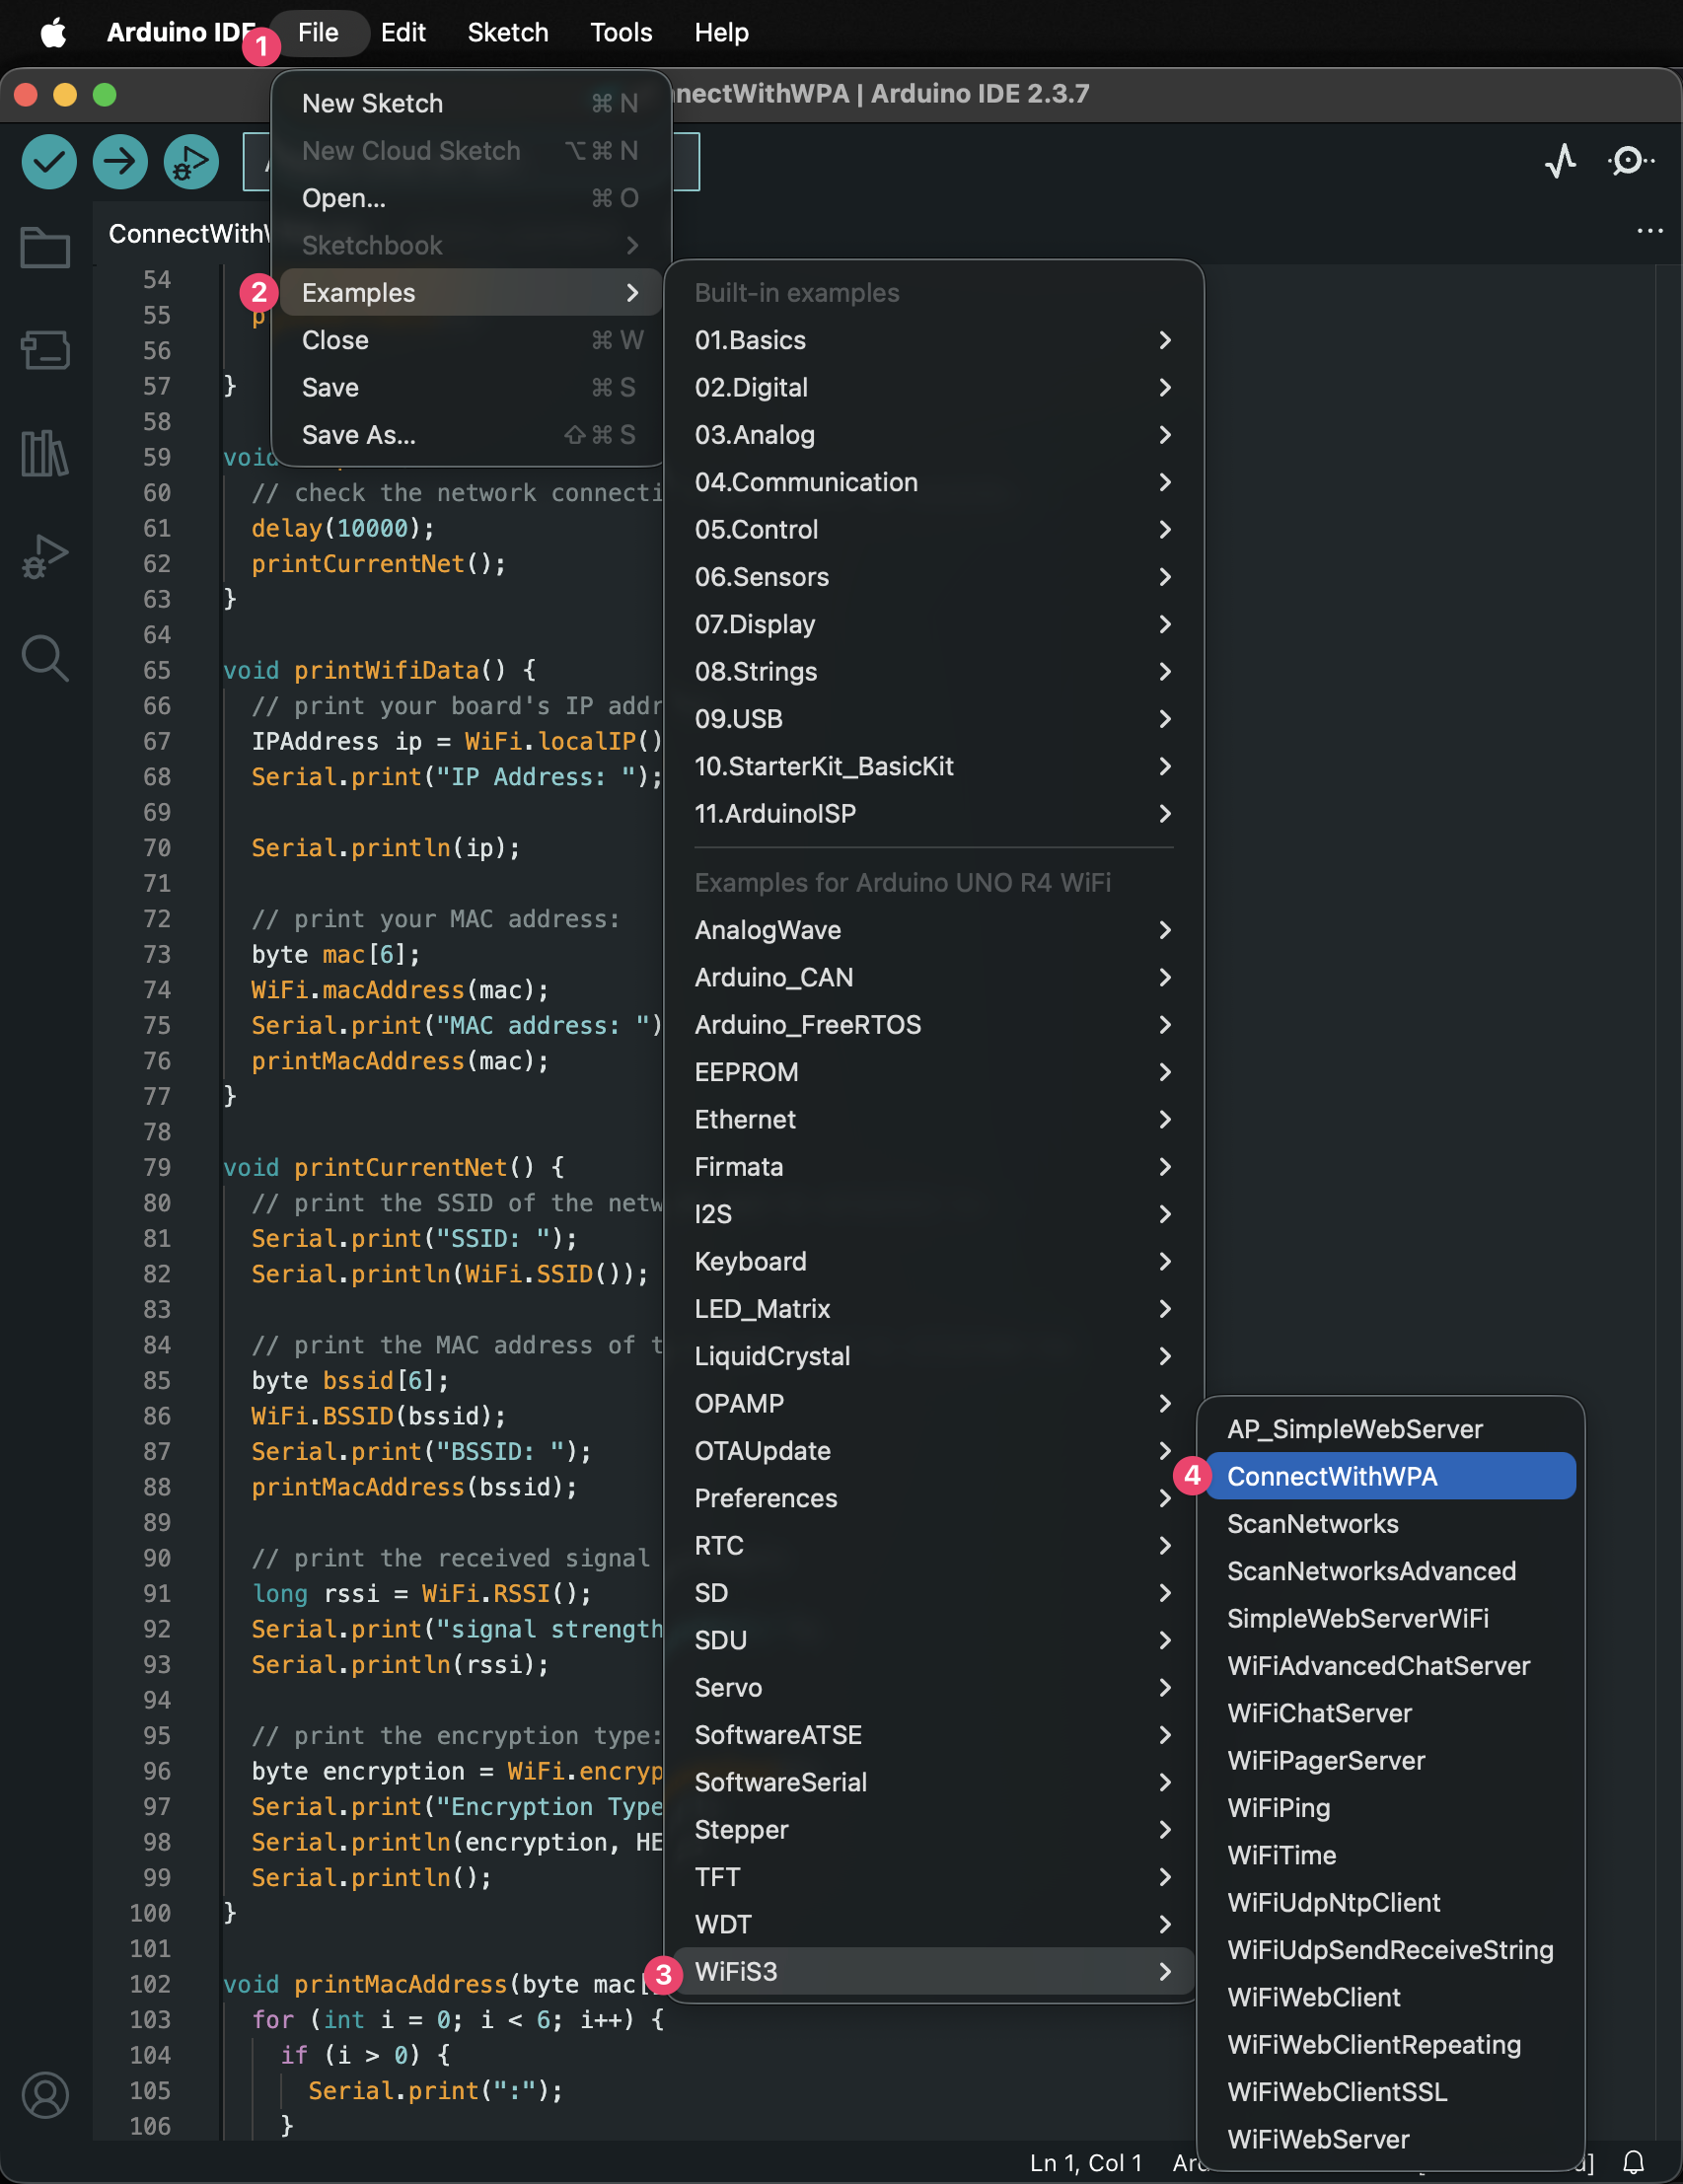Click line 61 delay(10000) in the code
The width and height of the screenshot is (1683, 2184).
pos(340,528)
